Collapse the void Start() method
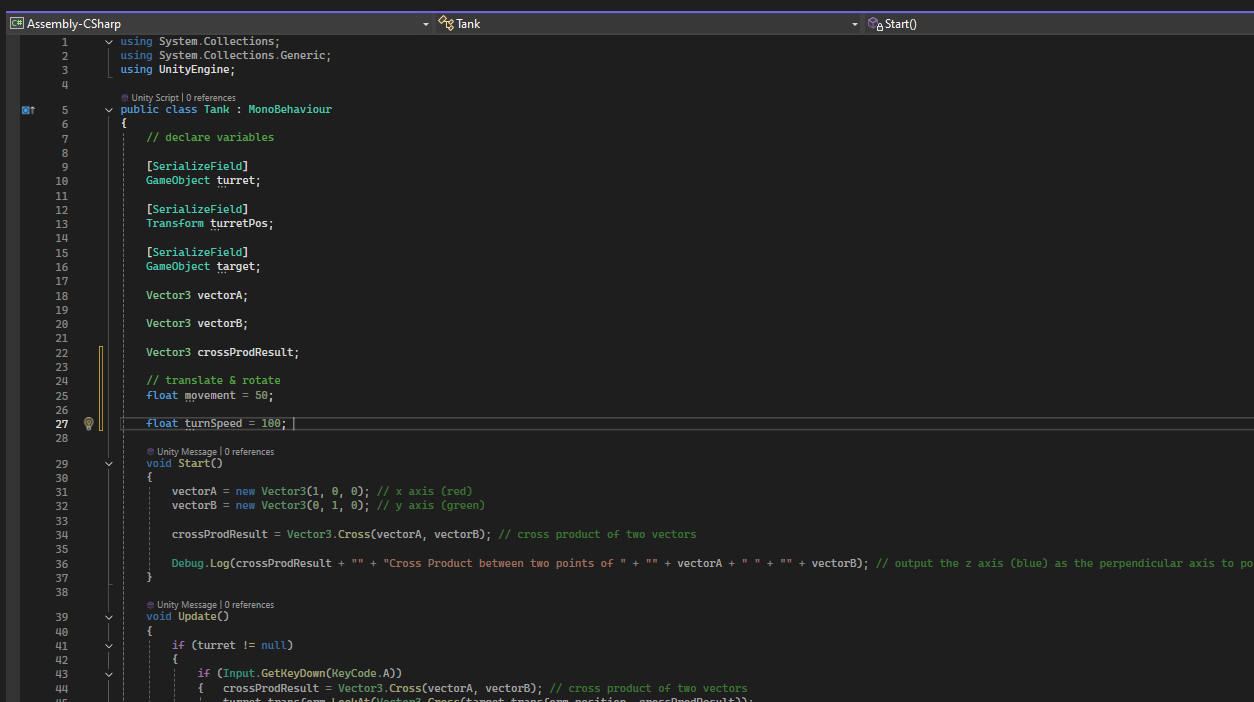Viewport: 1254px width, 702px height. 109,464
